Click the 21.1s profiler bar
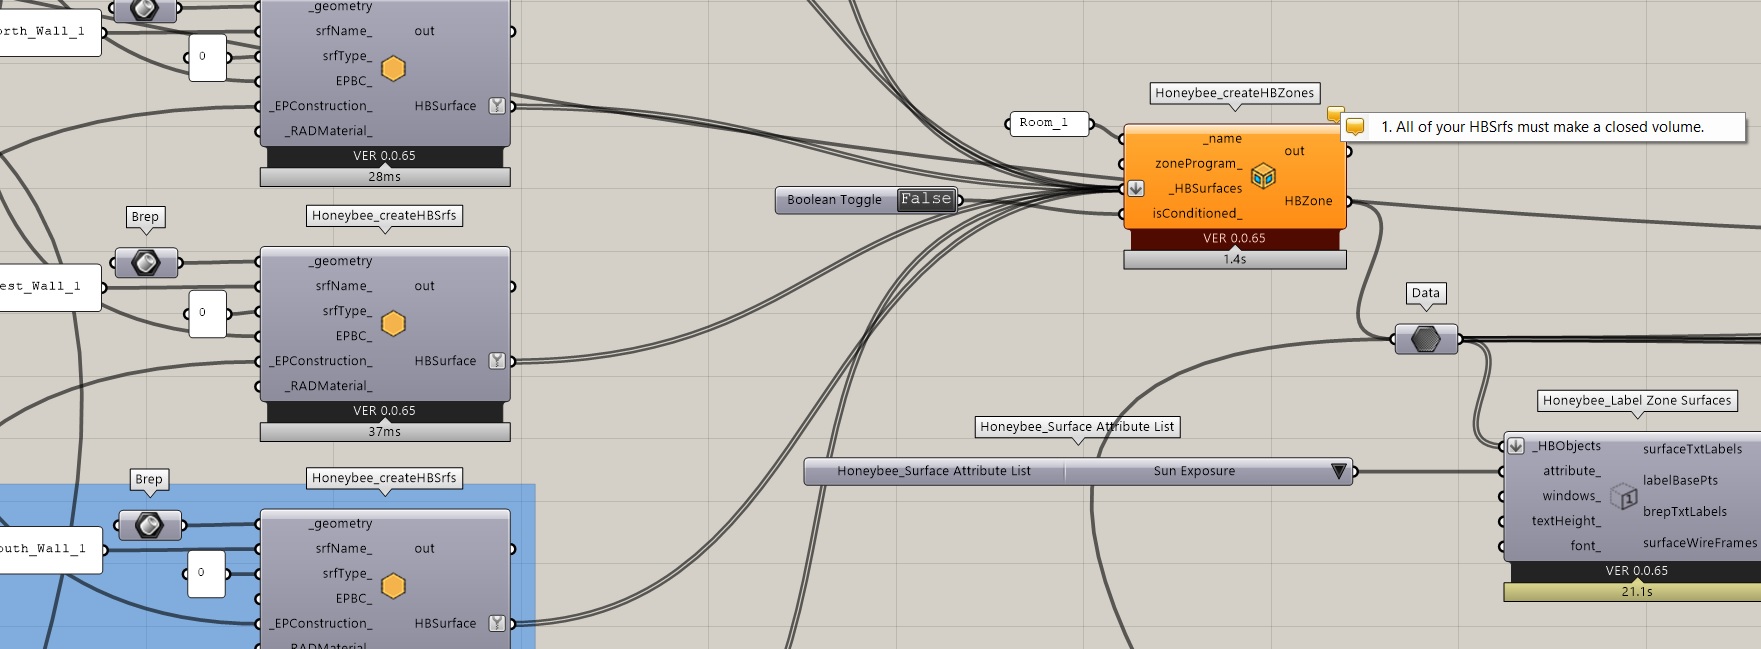This screenshot has width=1761, height=649. tap(1632, 592)
